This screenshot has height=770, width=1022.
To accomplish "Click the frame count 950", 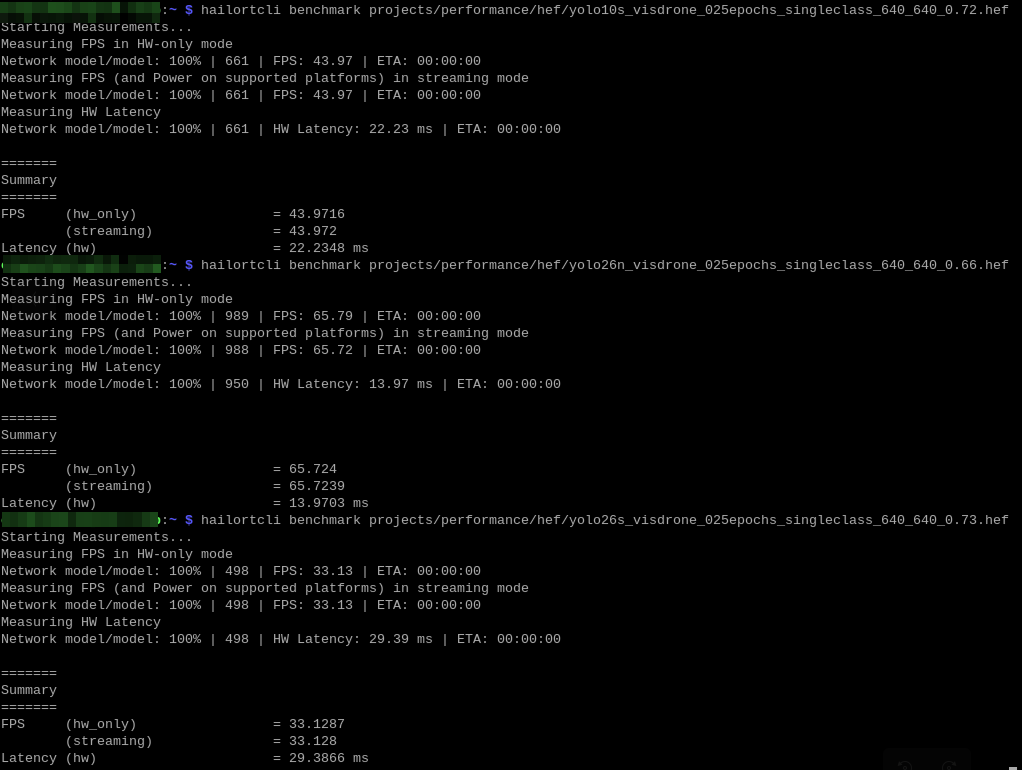I will point(237,383).
